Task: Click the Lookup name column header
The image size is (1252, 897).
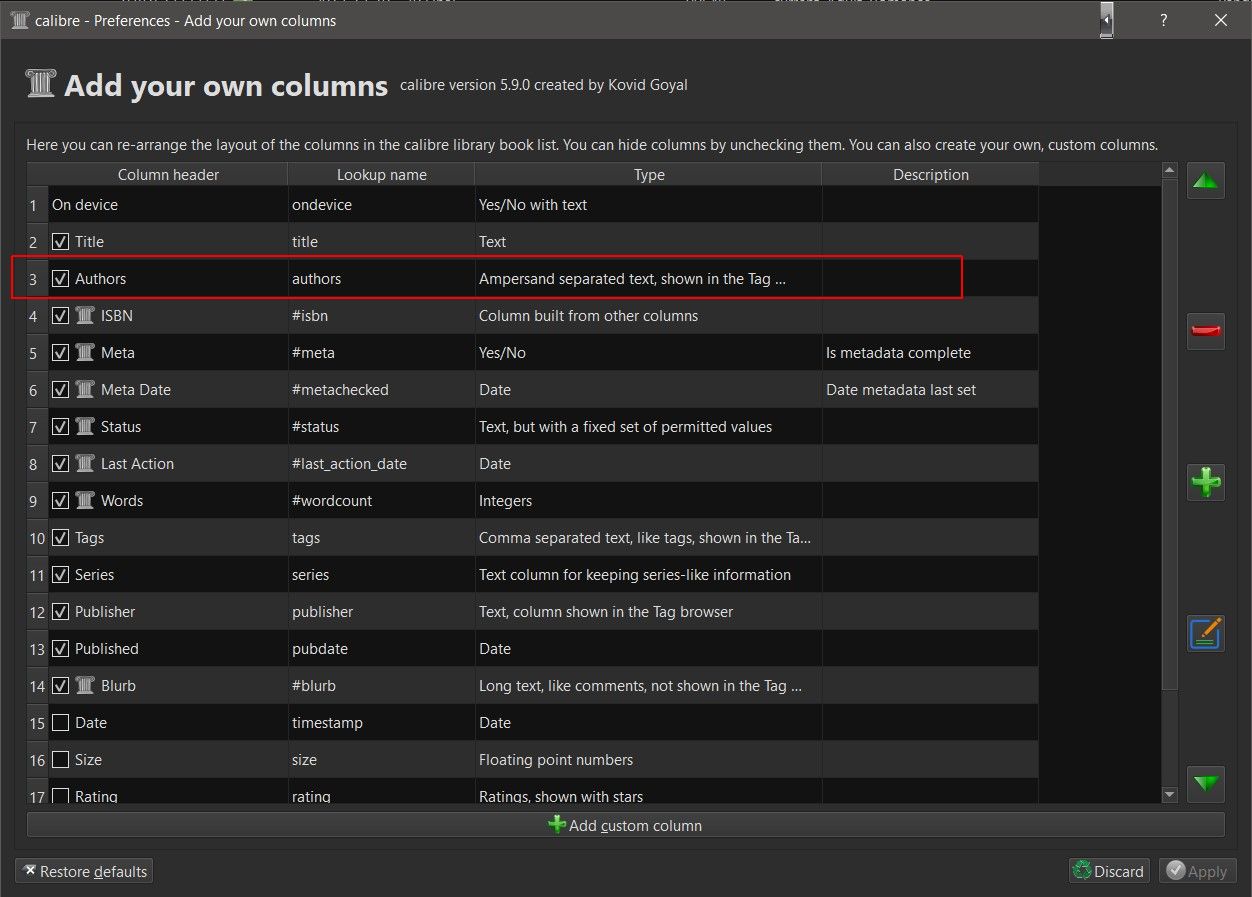Action: point(381,175)
